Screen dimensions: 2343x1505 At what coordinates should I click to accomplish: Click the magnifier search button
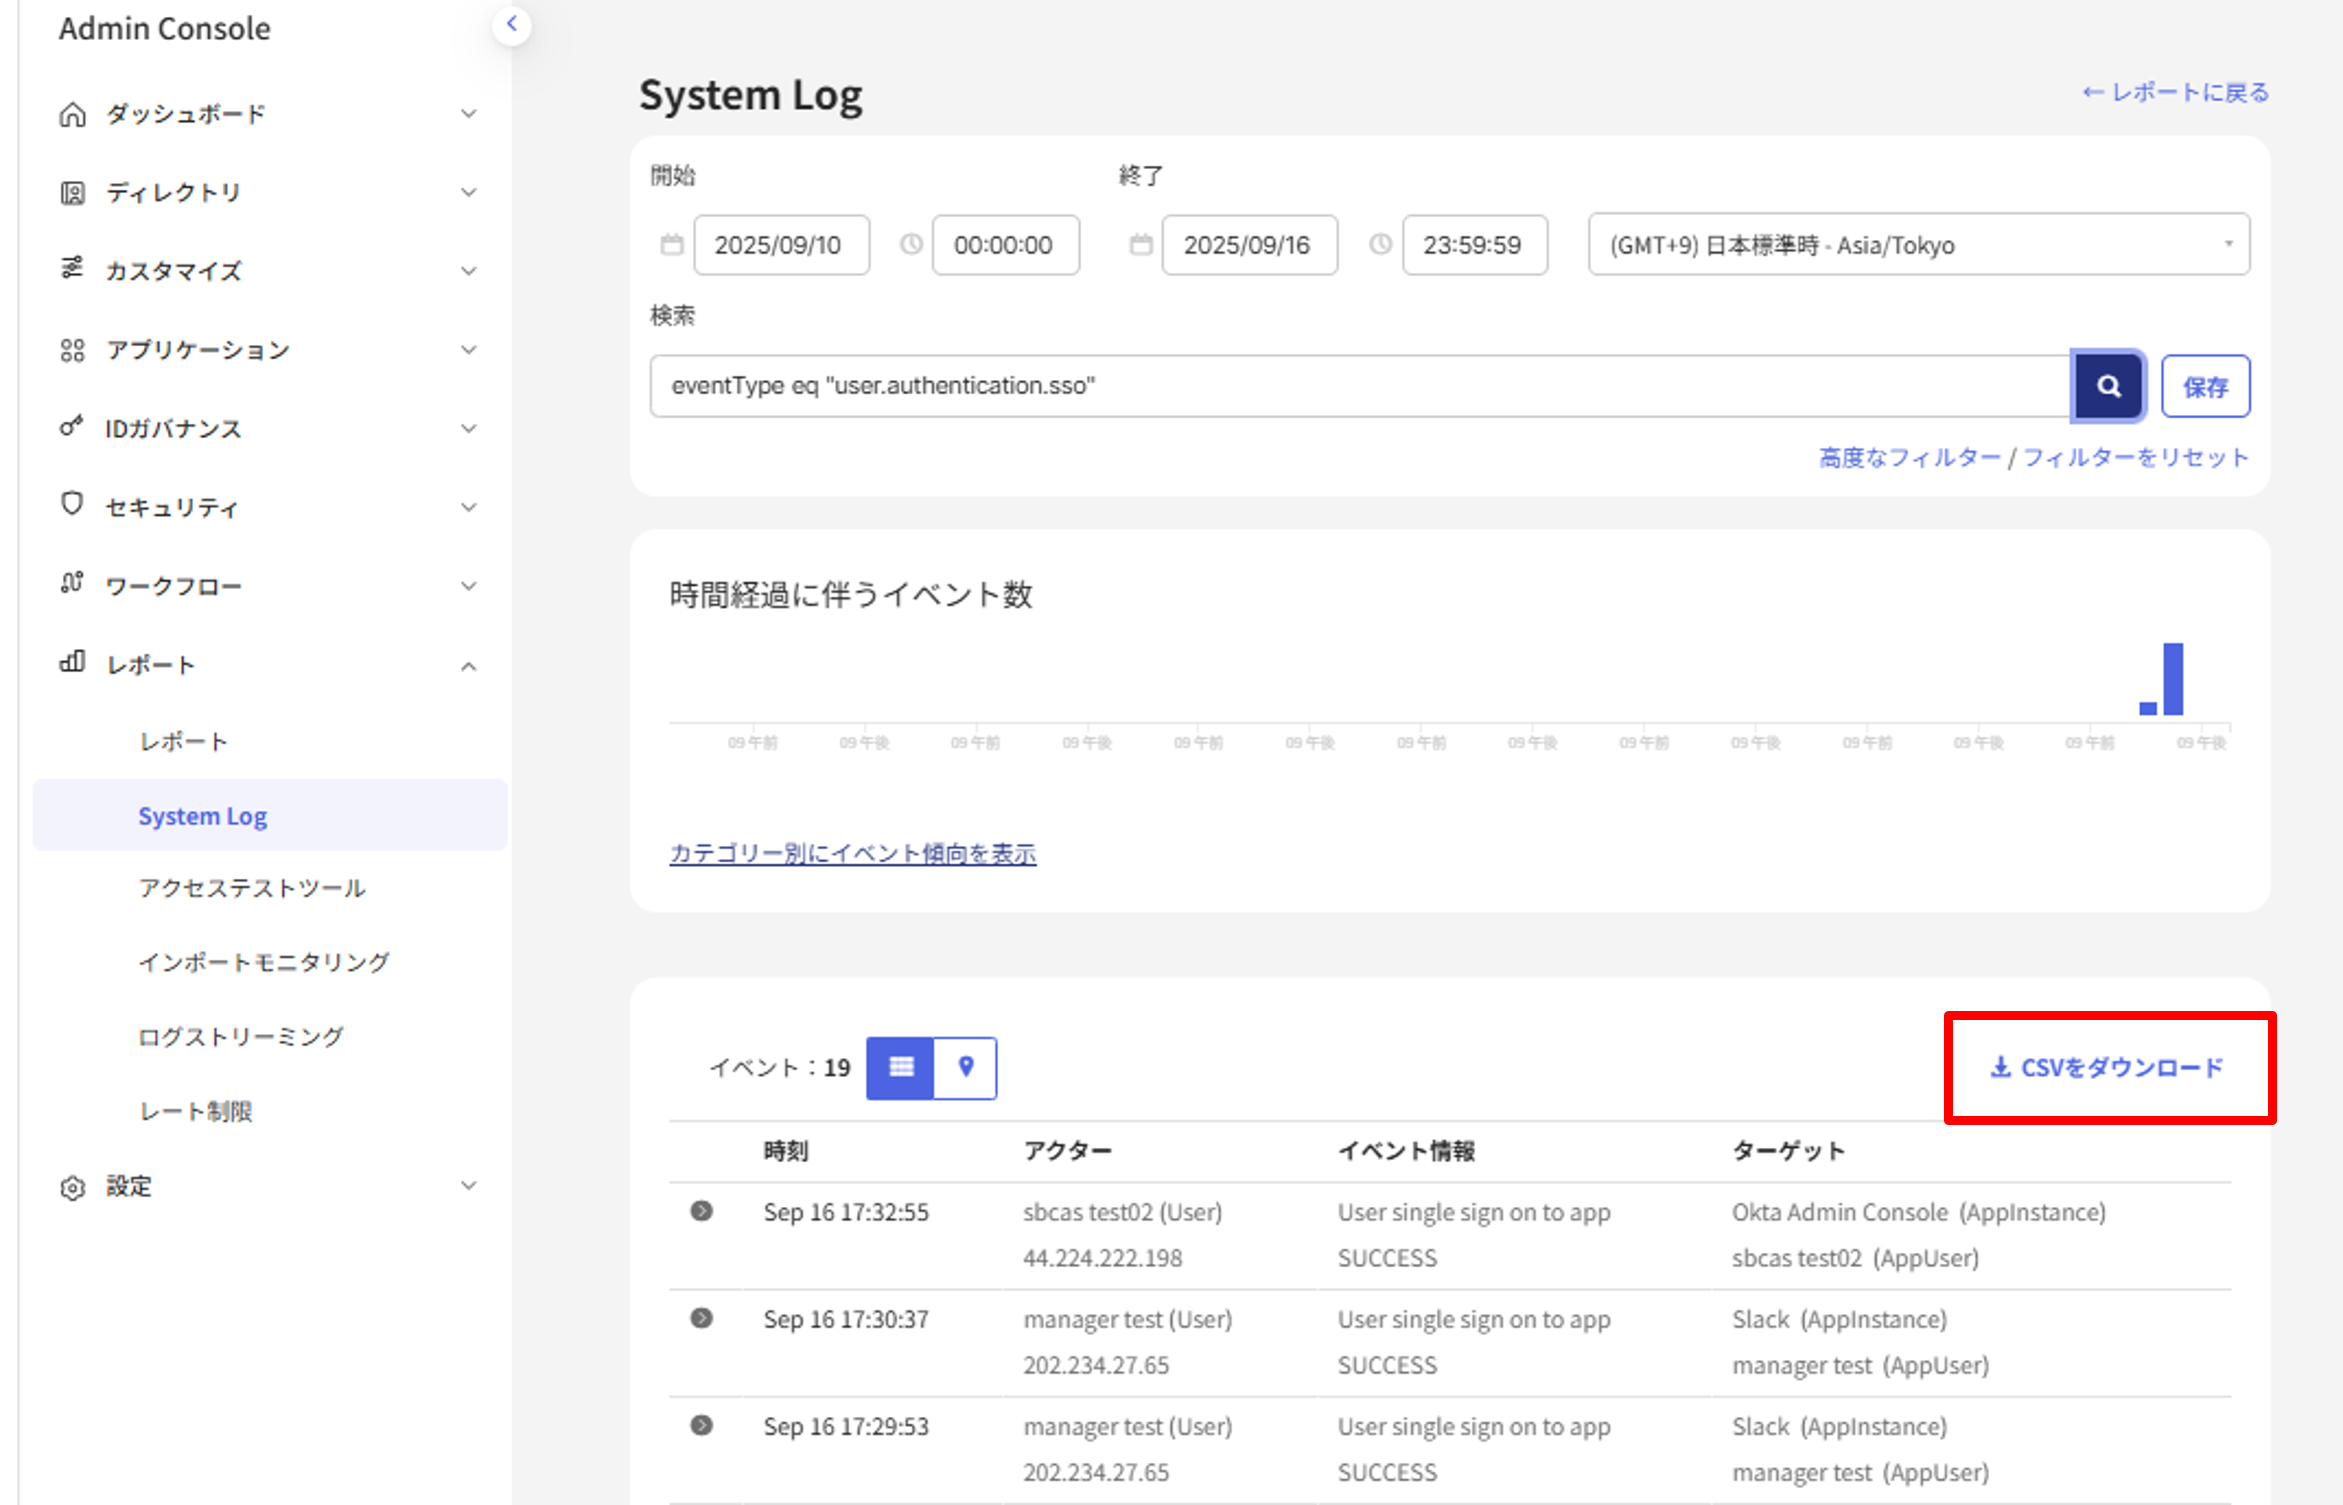[2108, 386]
